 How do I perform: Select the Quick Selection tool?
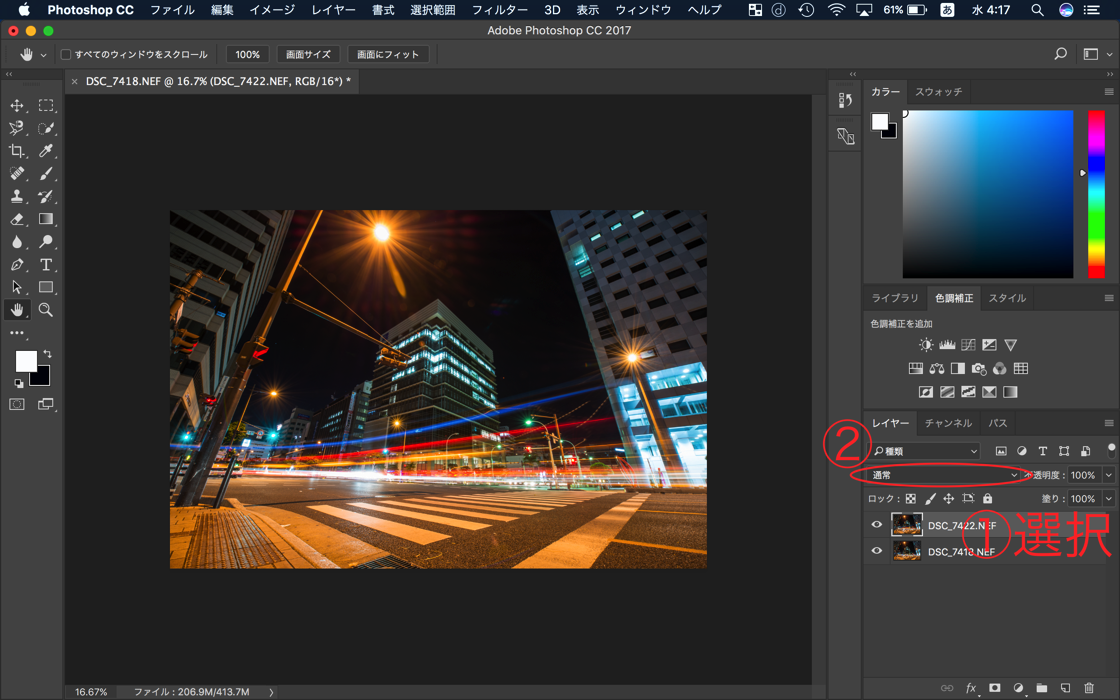pyautogui.click(x=46, y=129)
